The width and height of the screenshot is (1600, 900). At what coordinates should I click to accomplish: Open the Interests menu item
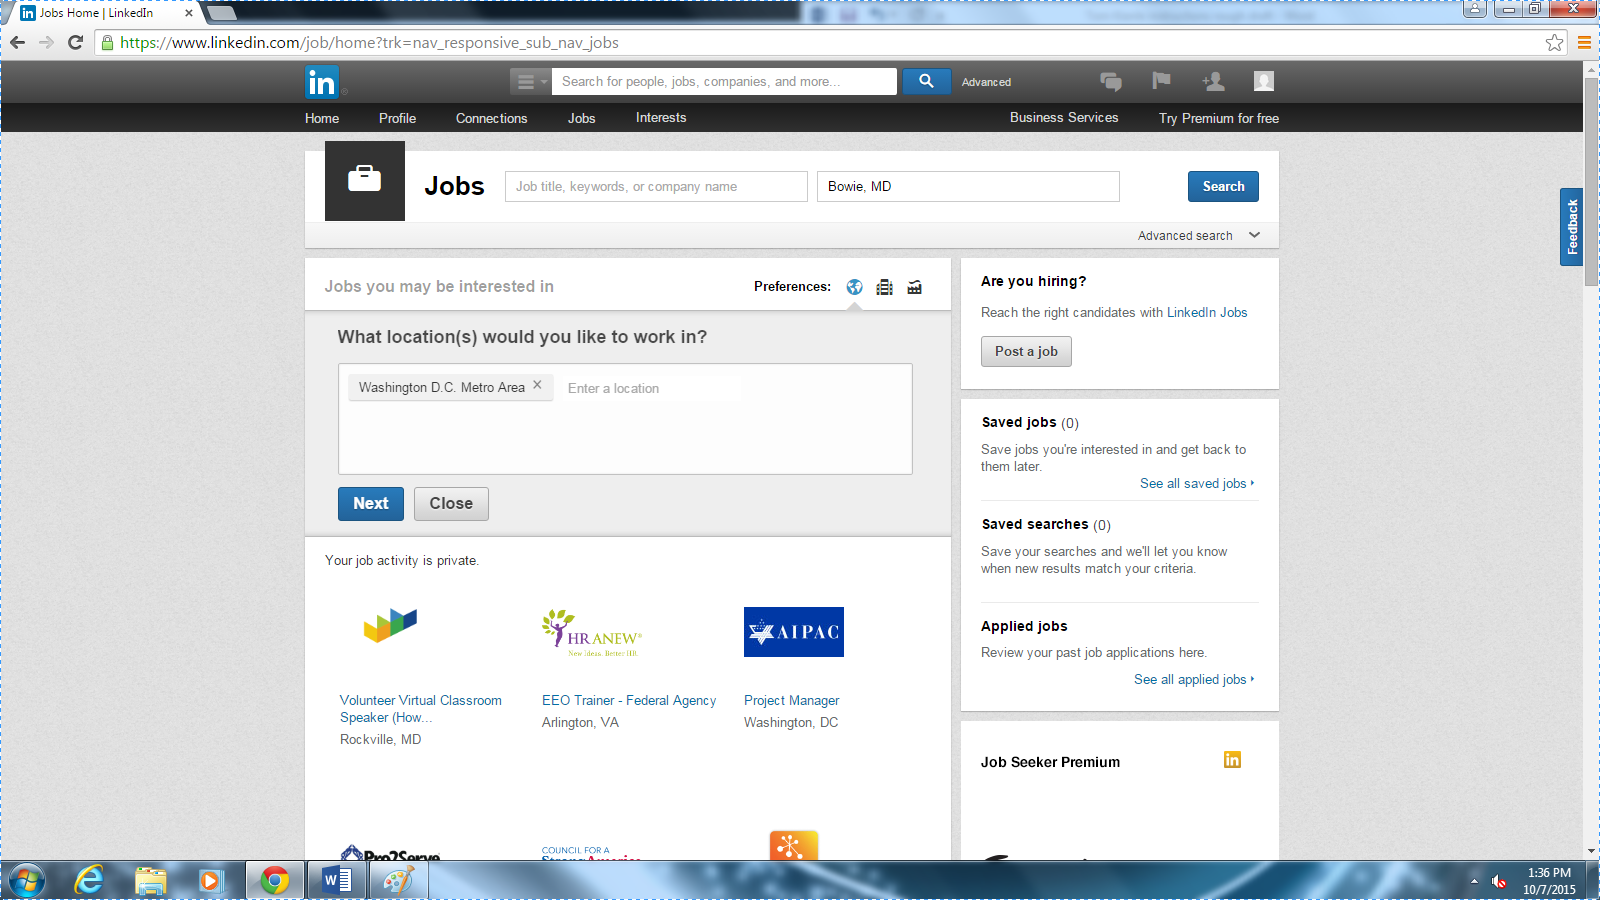coord(661,118)
